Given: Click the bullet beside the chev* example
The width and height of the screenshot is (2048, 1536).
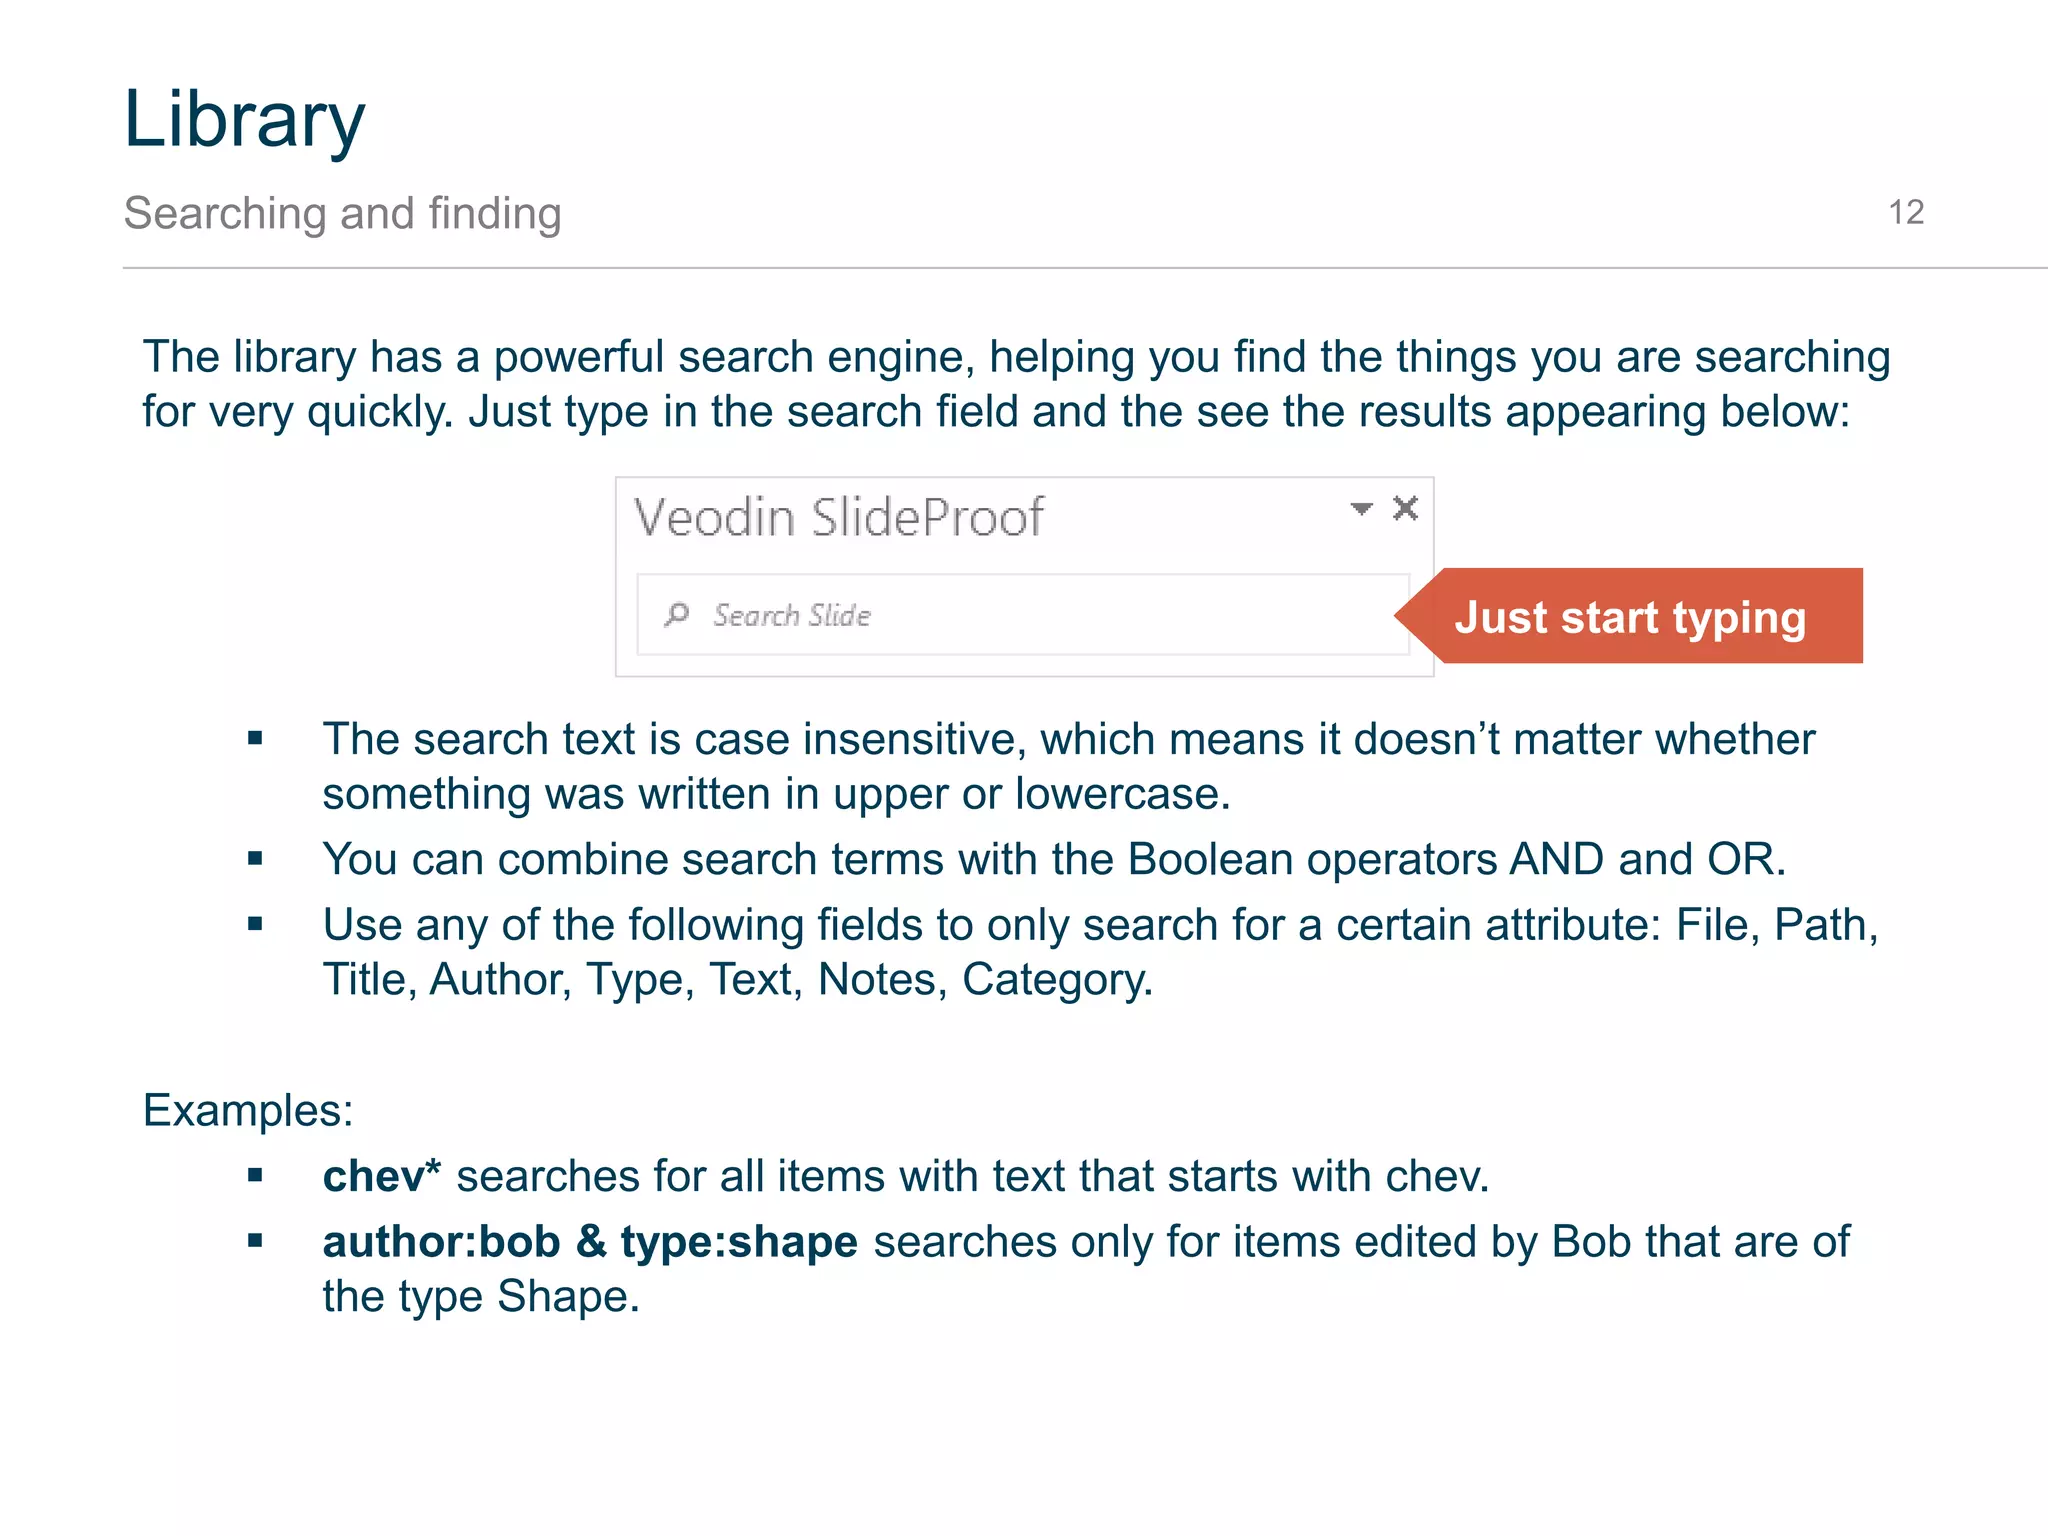Looking at the screenshot, I should click(256, 1177).
